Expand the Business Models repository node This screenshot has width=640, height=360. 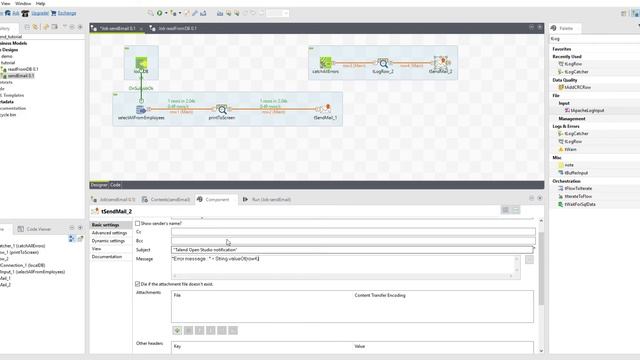tap(13, 43)
